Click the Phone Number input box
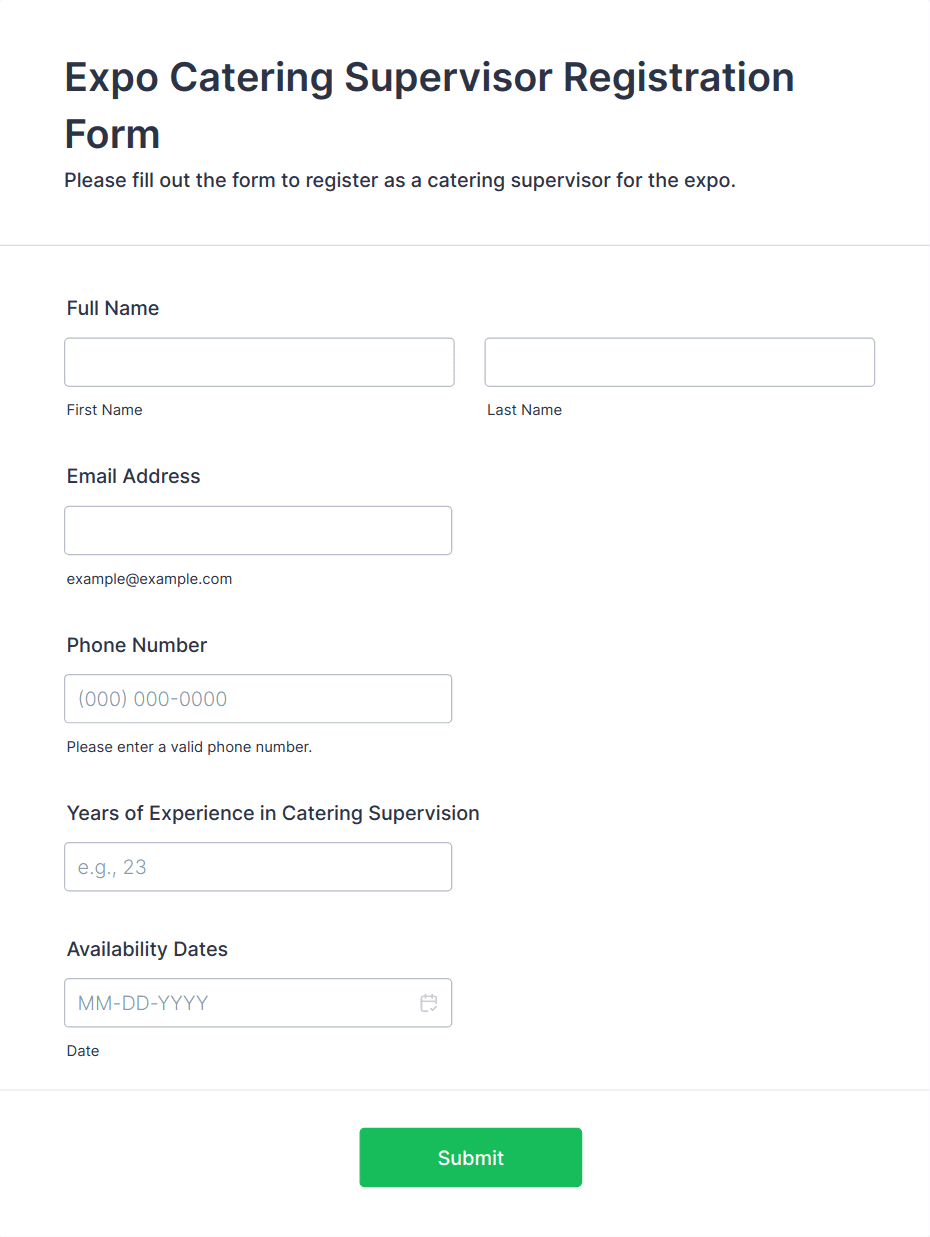Screen dimensions: 930x1237 pyautogui.click(x=258, y=699)
